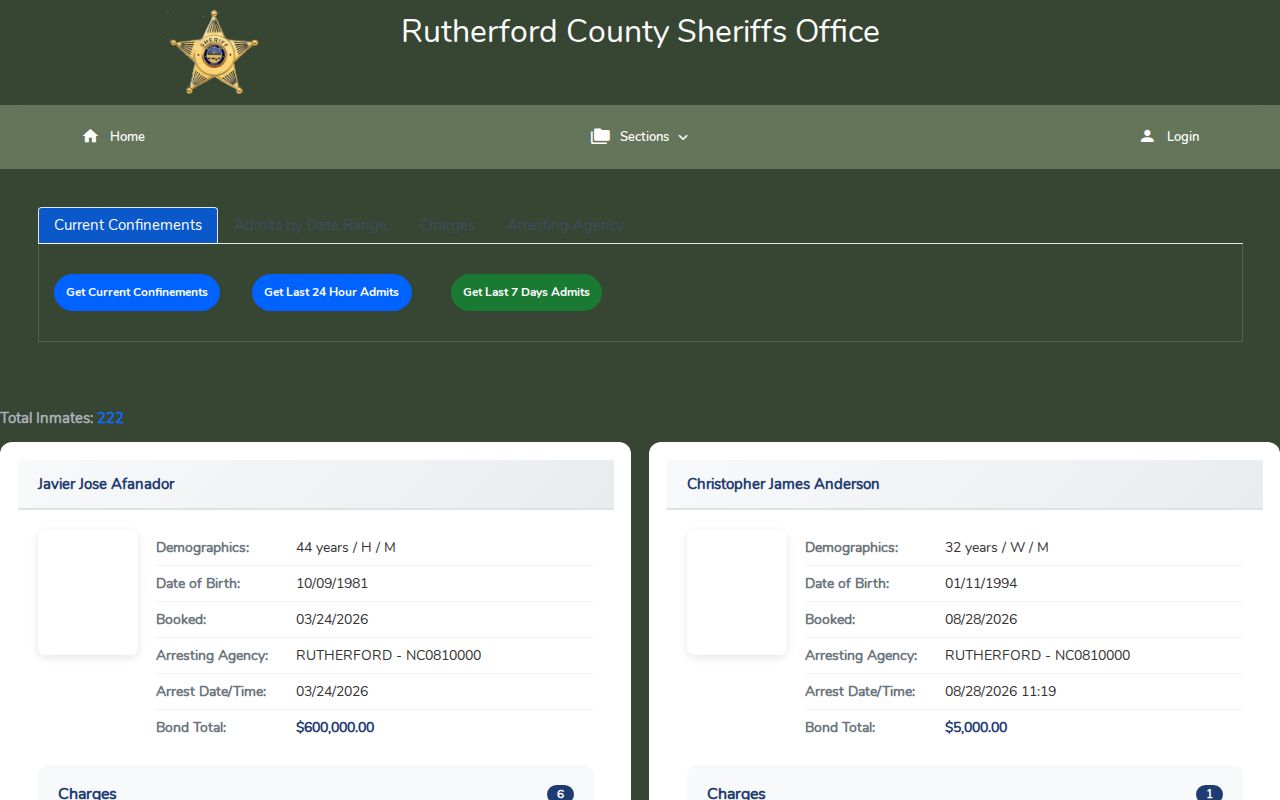1280x800 pixels.
Task: Click Christopher James Anderson's photo placeholder
Action: pyautogui.click(x=737, y=592)
